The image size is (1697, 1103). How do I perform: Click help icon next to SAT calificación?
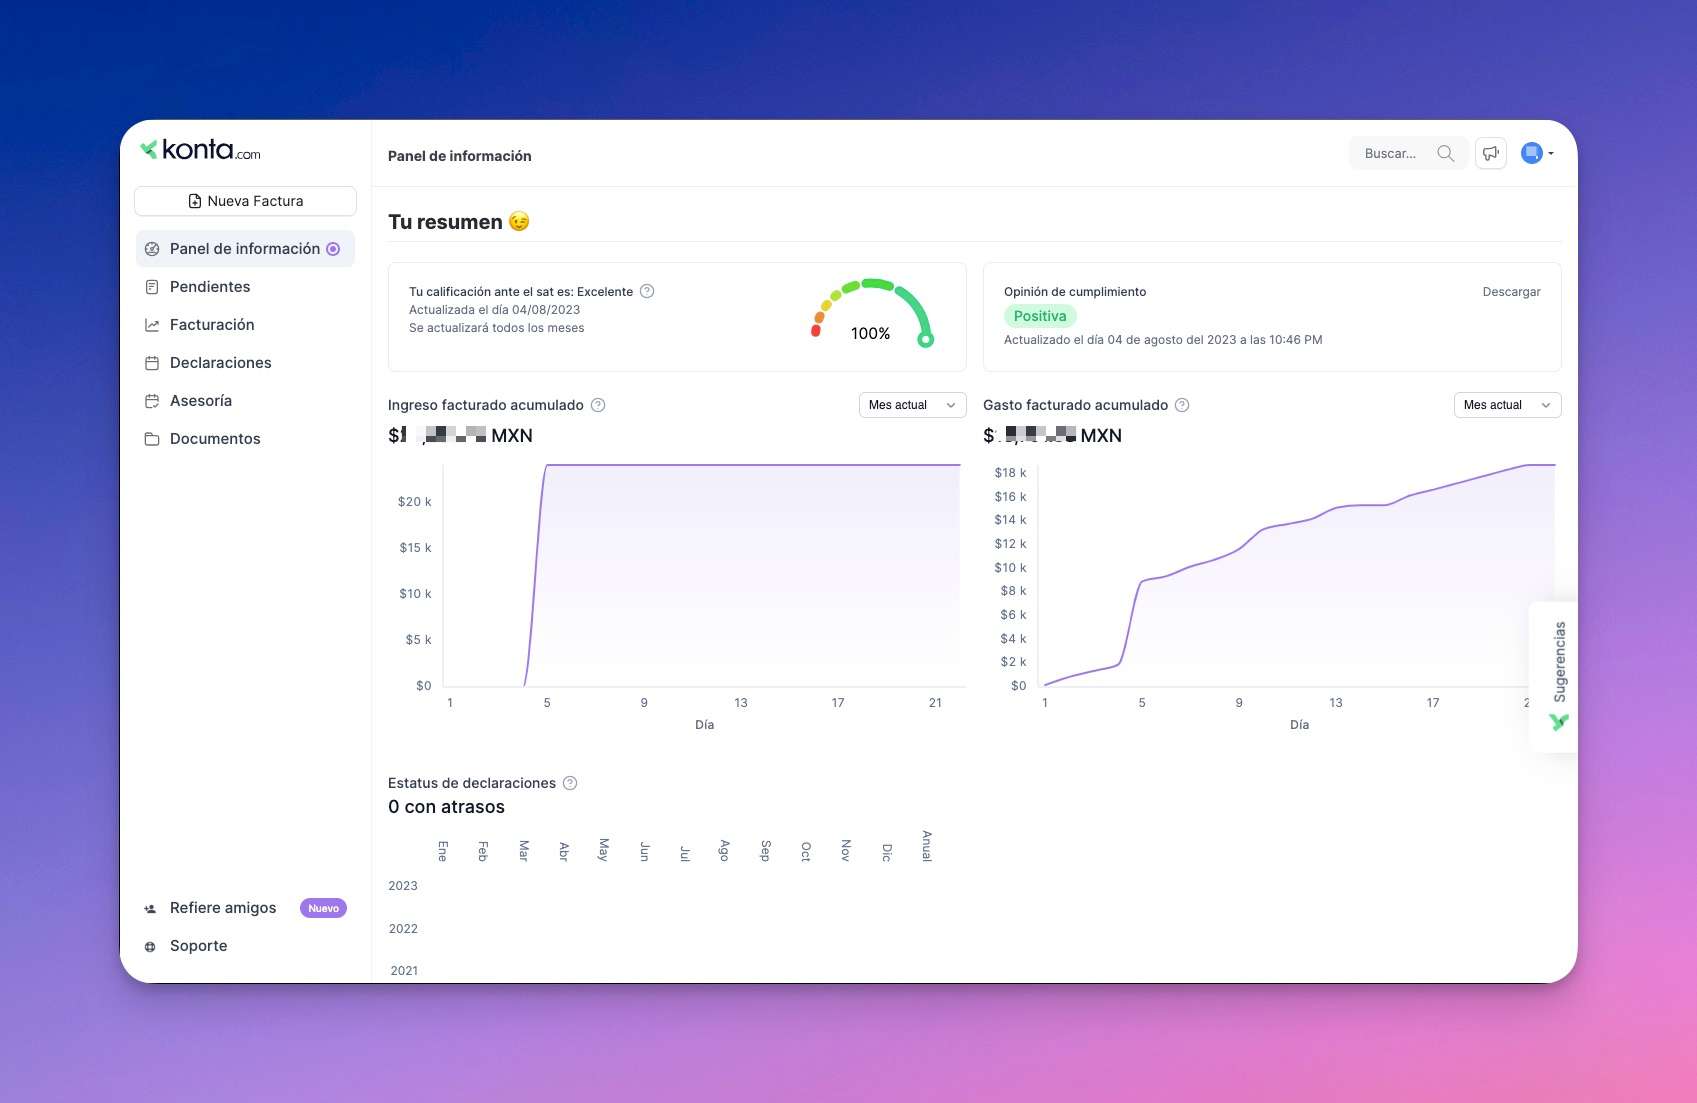coord(647,291)
